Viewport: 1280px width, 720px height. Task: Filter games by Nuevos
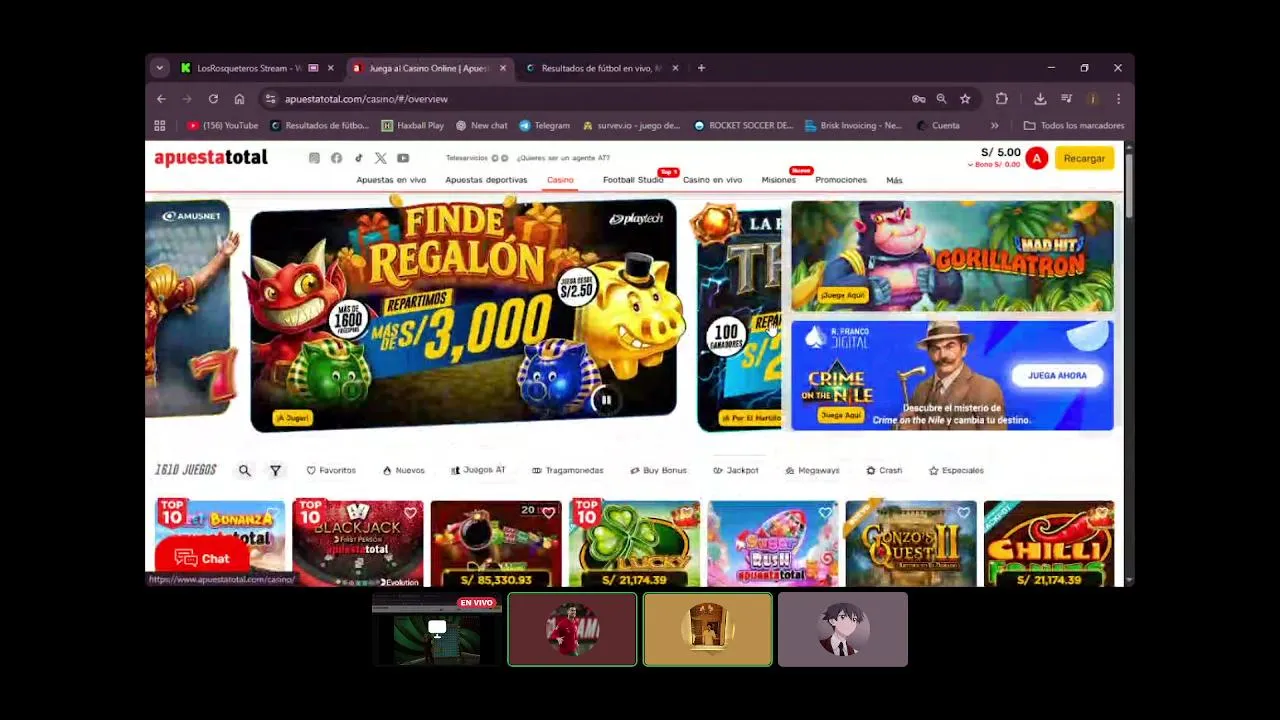(404, 470)
